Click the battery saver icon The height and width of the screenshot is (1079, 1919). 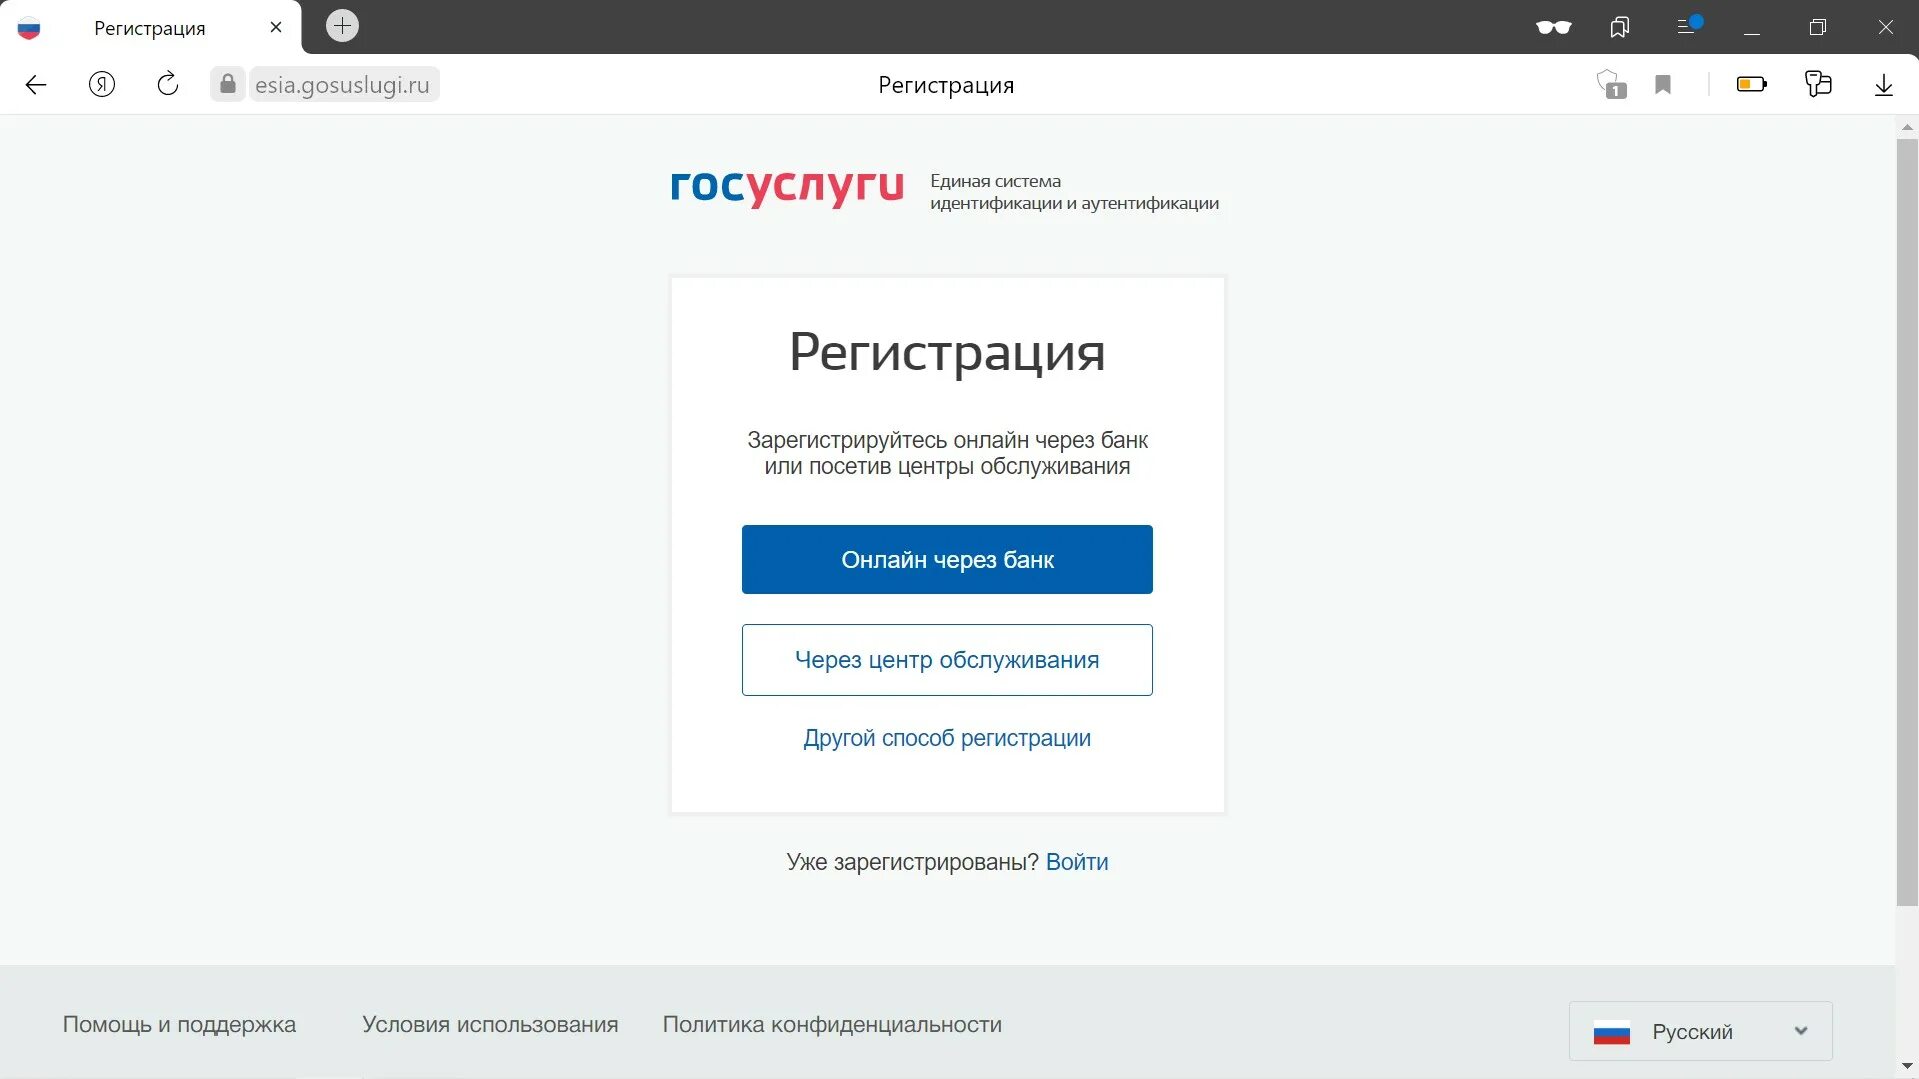(x=1752, y=85)
